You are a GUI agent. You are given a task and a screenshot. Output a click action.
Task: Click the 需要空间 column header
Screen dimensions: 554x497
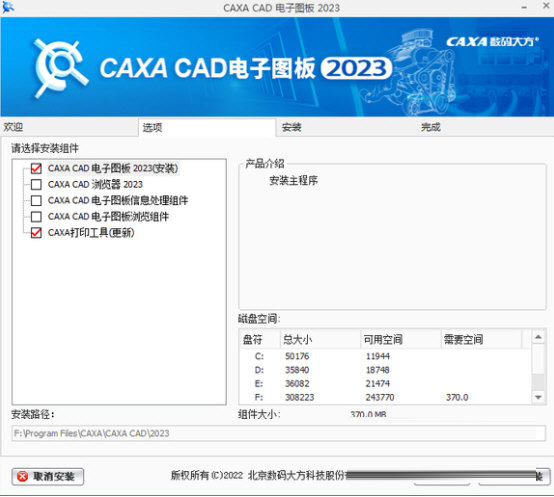481,340
